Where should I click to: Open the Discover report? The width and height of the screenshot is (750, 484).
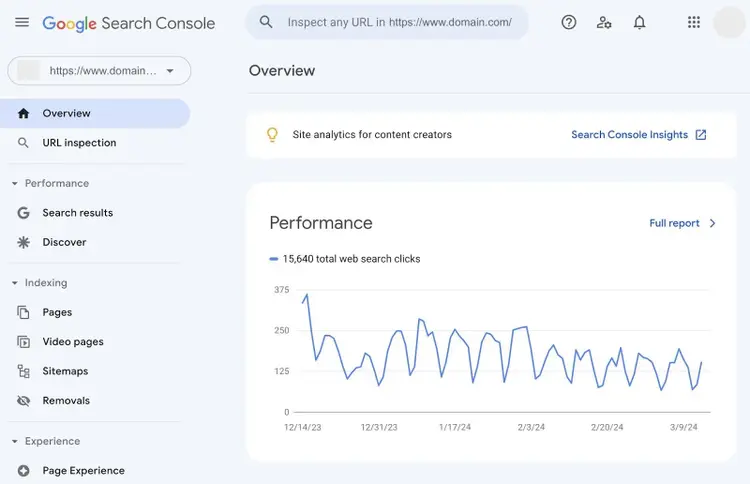(95, 242)
